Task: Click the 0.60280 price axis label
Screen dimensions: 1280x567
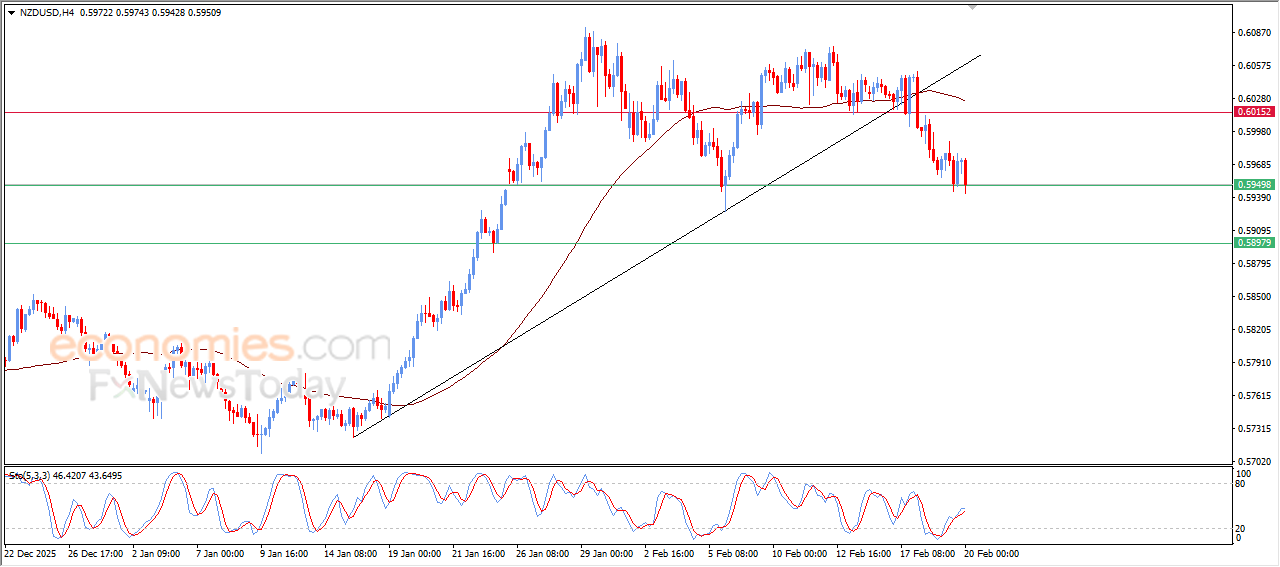Action: [1254, 99]
